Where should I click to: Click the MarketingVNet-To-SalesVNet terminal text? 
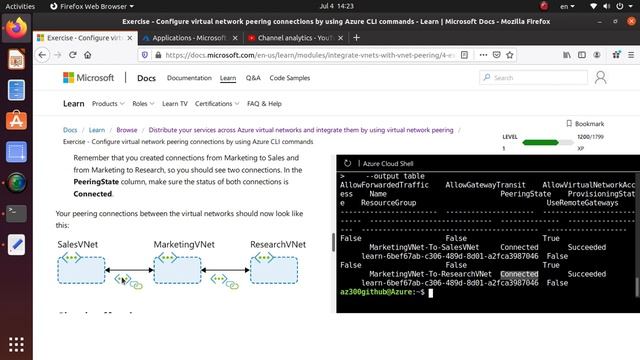point(424,247)
